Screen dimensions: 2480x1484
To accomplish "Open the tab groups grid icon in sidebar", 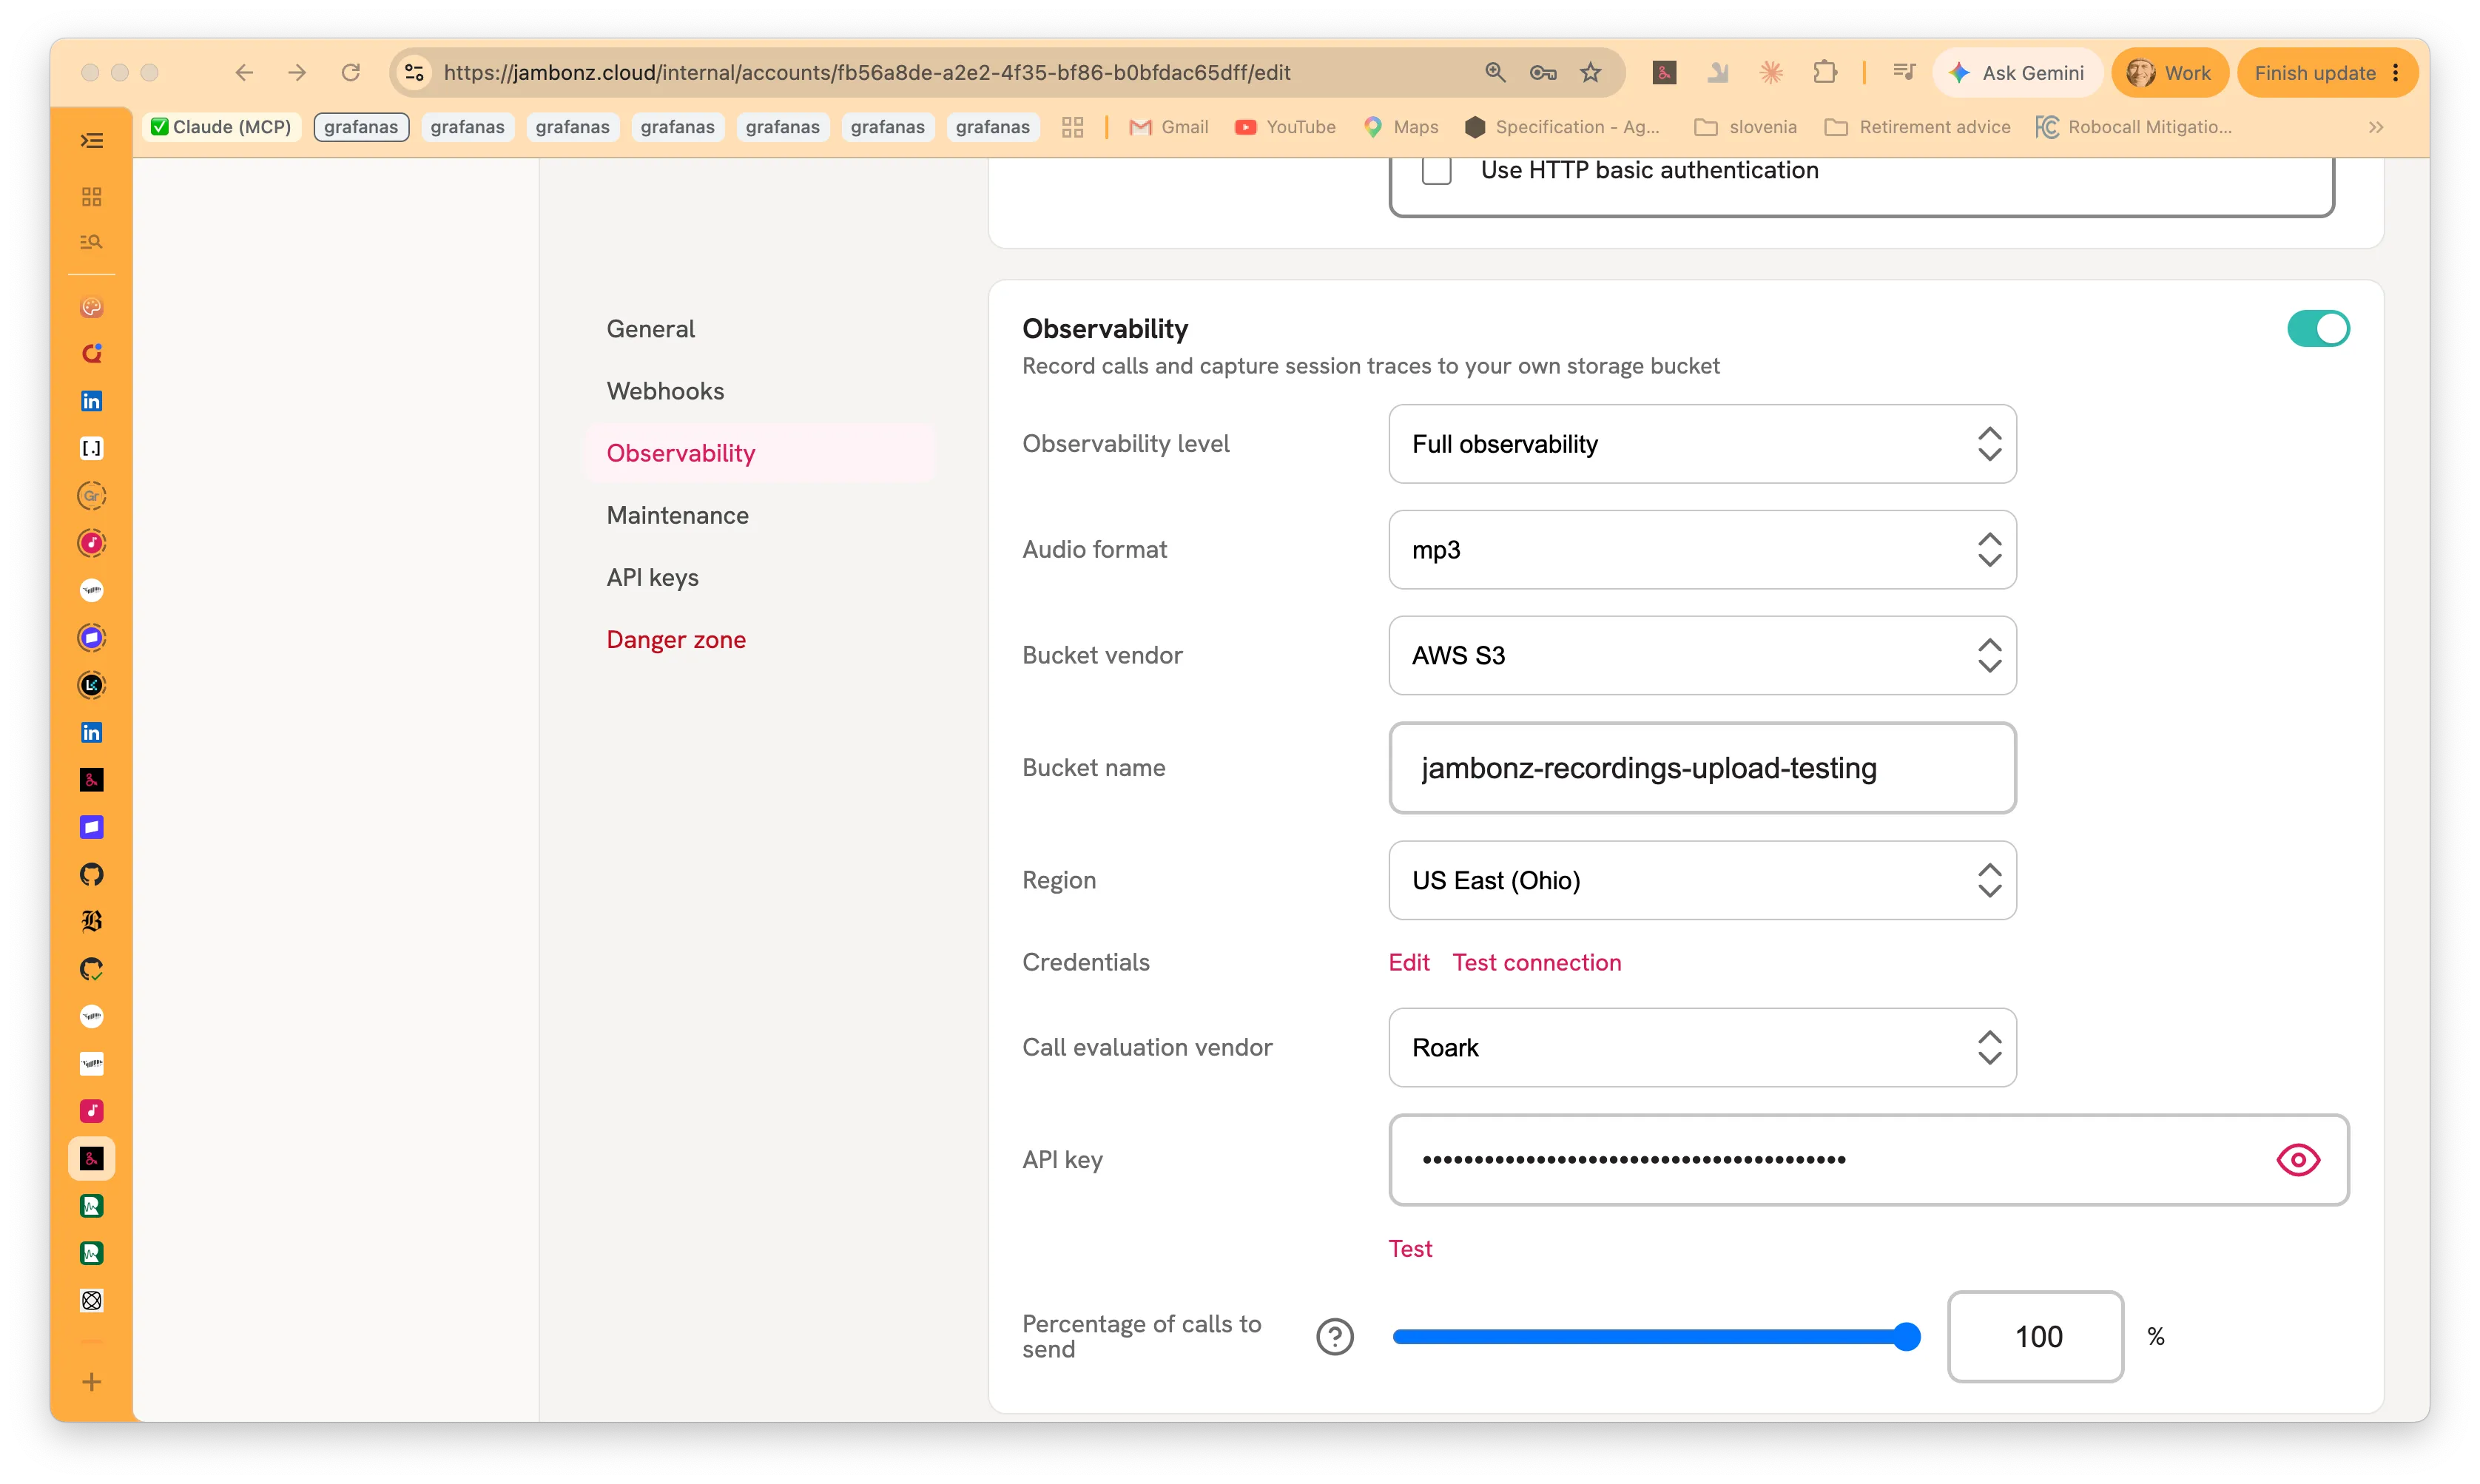I will point(91,196).
